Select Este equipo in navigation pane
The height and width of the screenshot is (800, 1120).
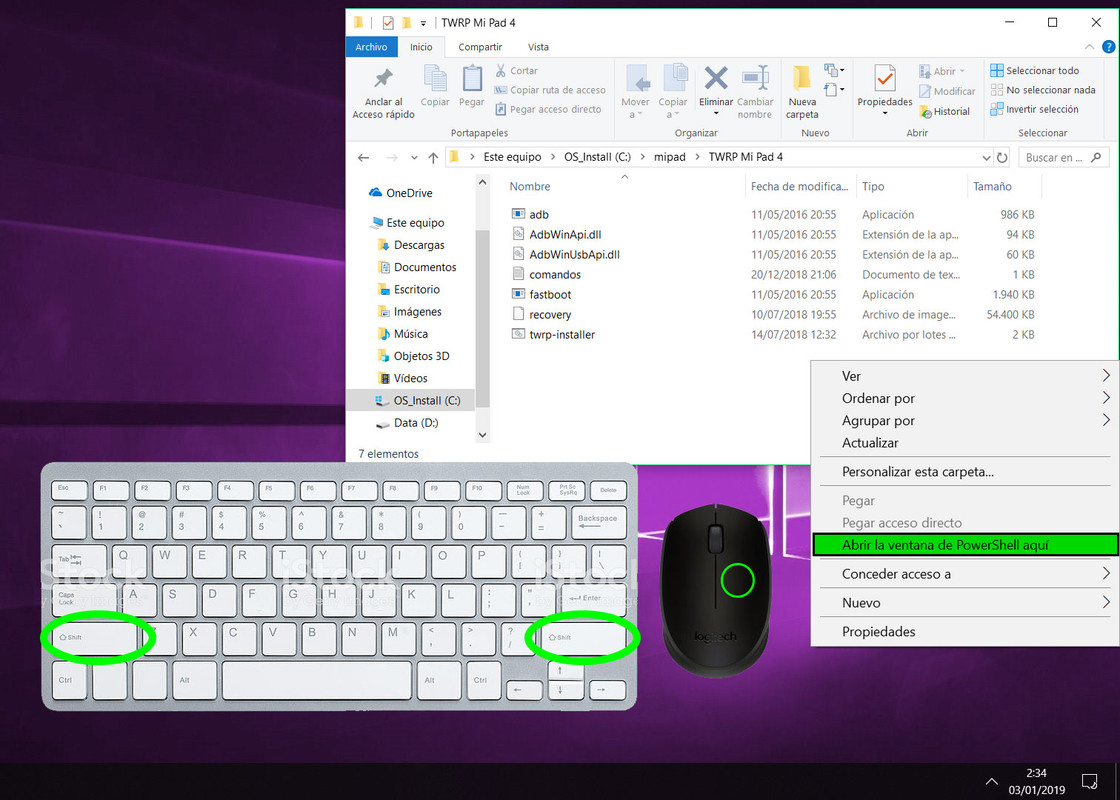click(407, 223)
